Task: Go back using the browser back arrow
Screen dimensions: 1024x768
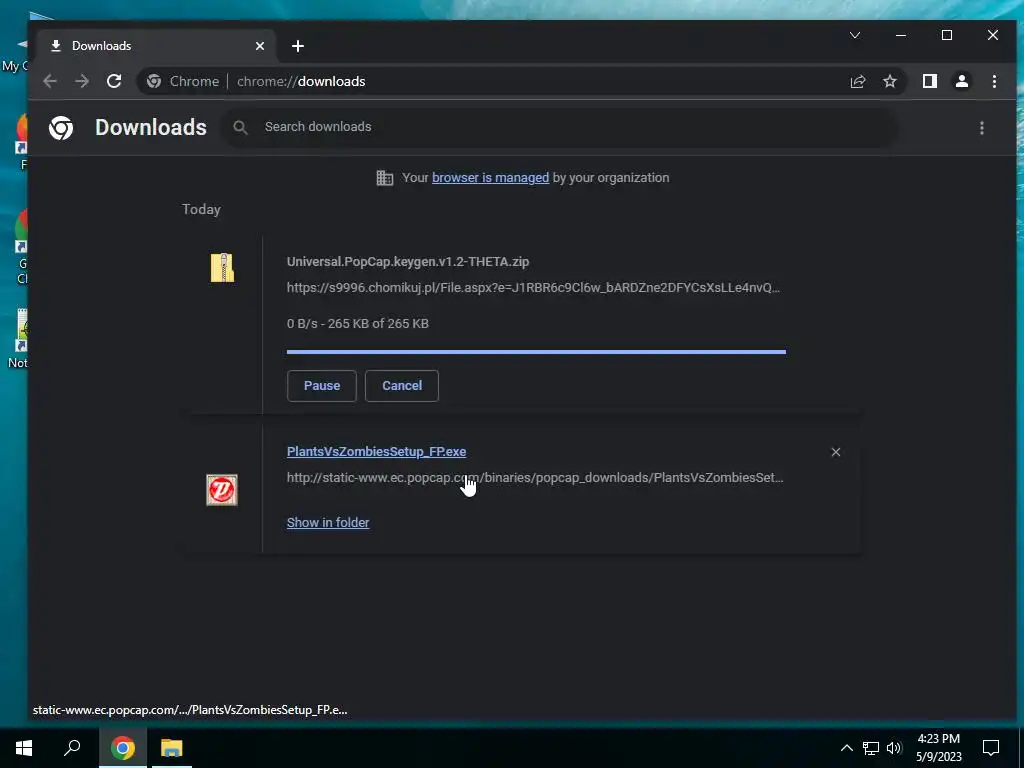Action: (50, 82)
